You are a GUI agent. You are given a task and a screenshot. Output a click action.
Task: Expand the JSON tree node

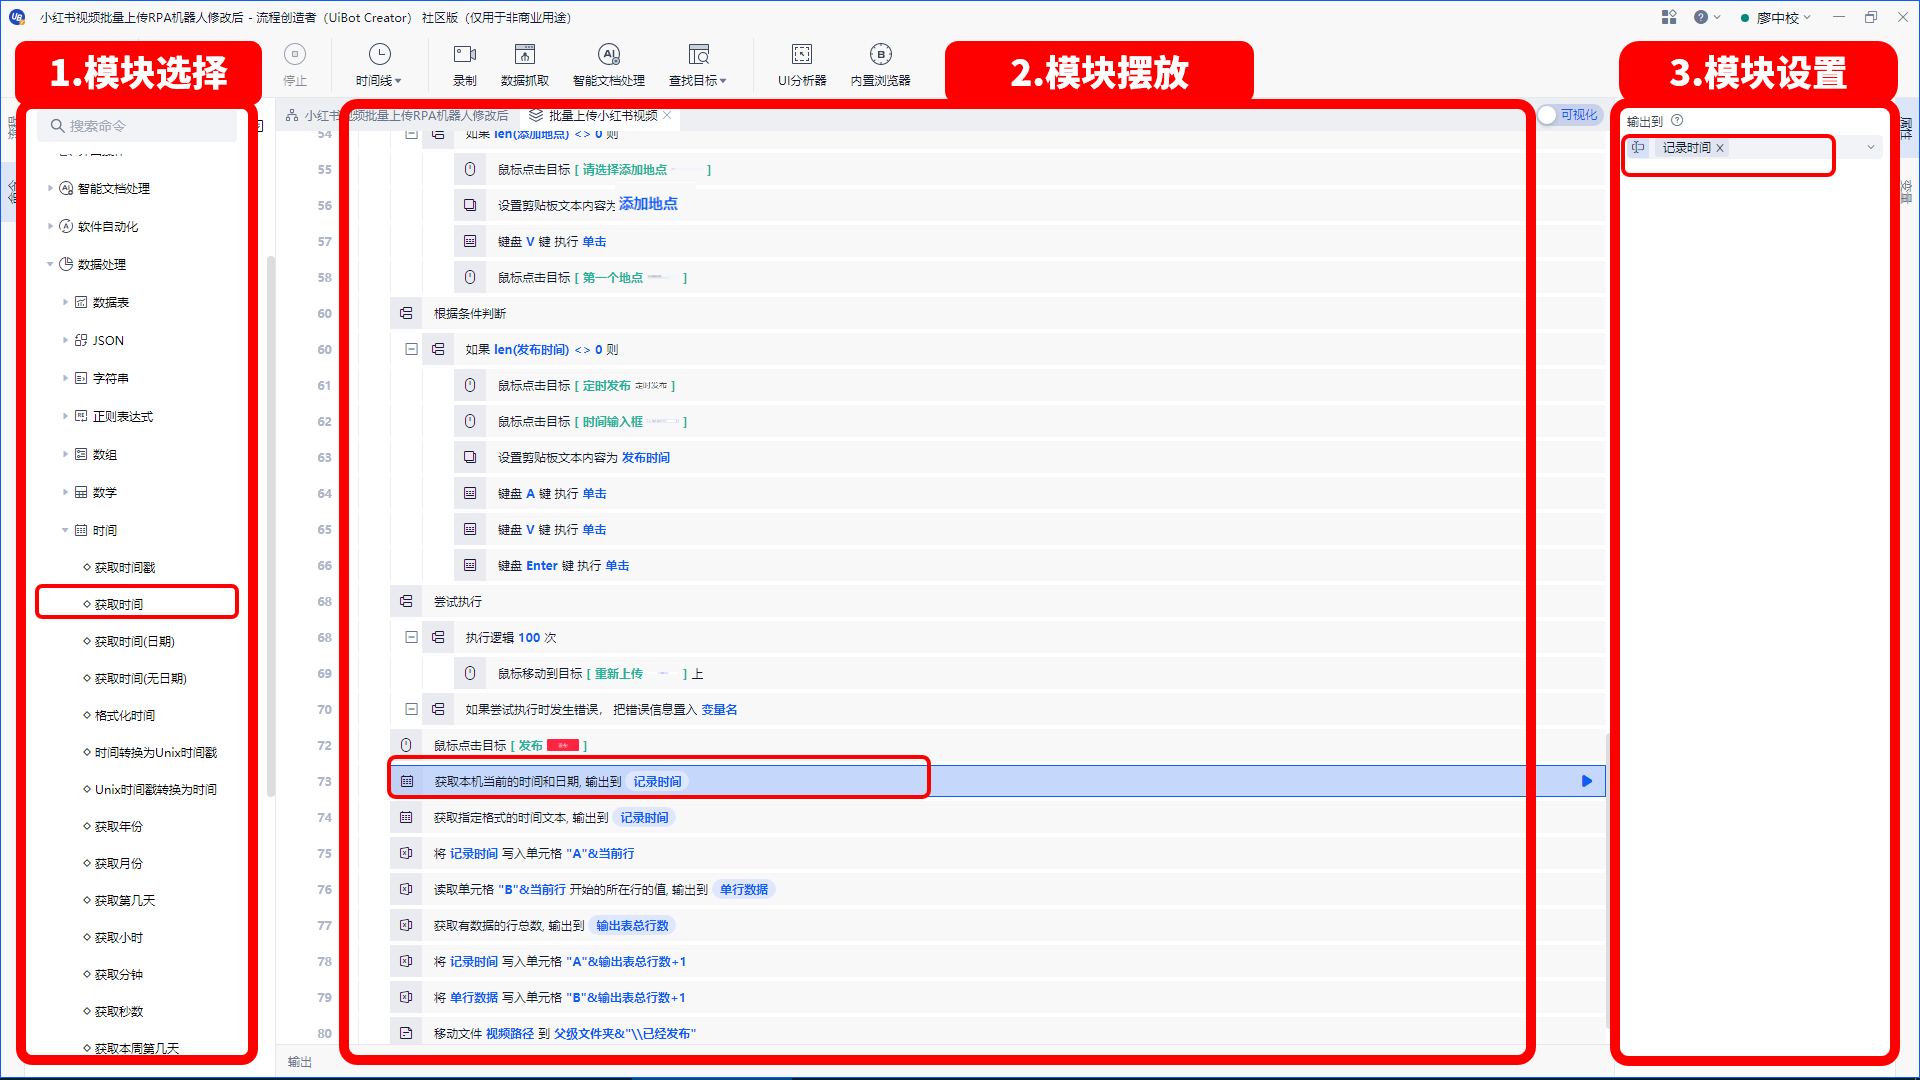point(66,340)
